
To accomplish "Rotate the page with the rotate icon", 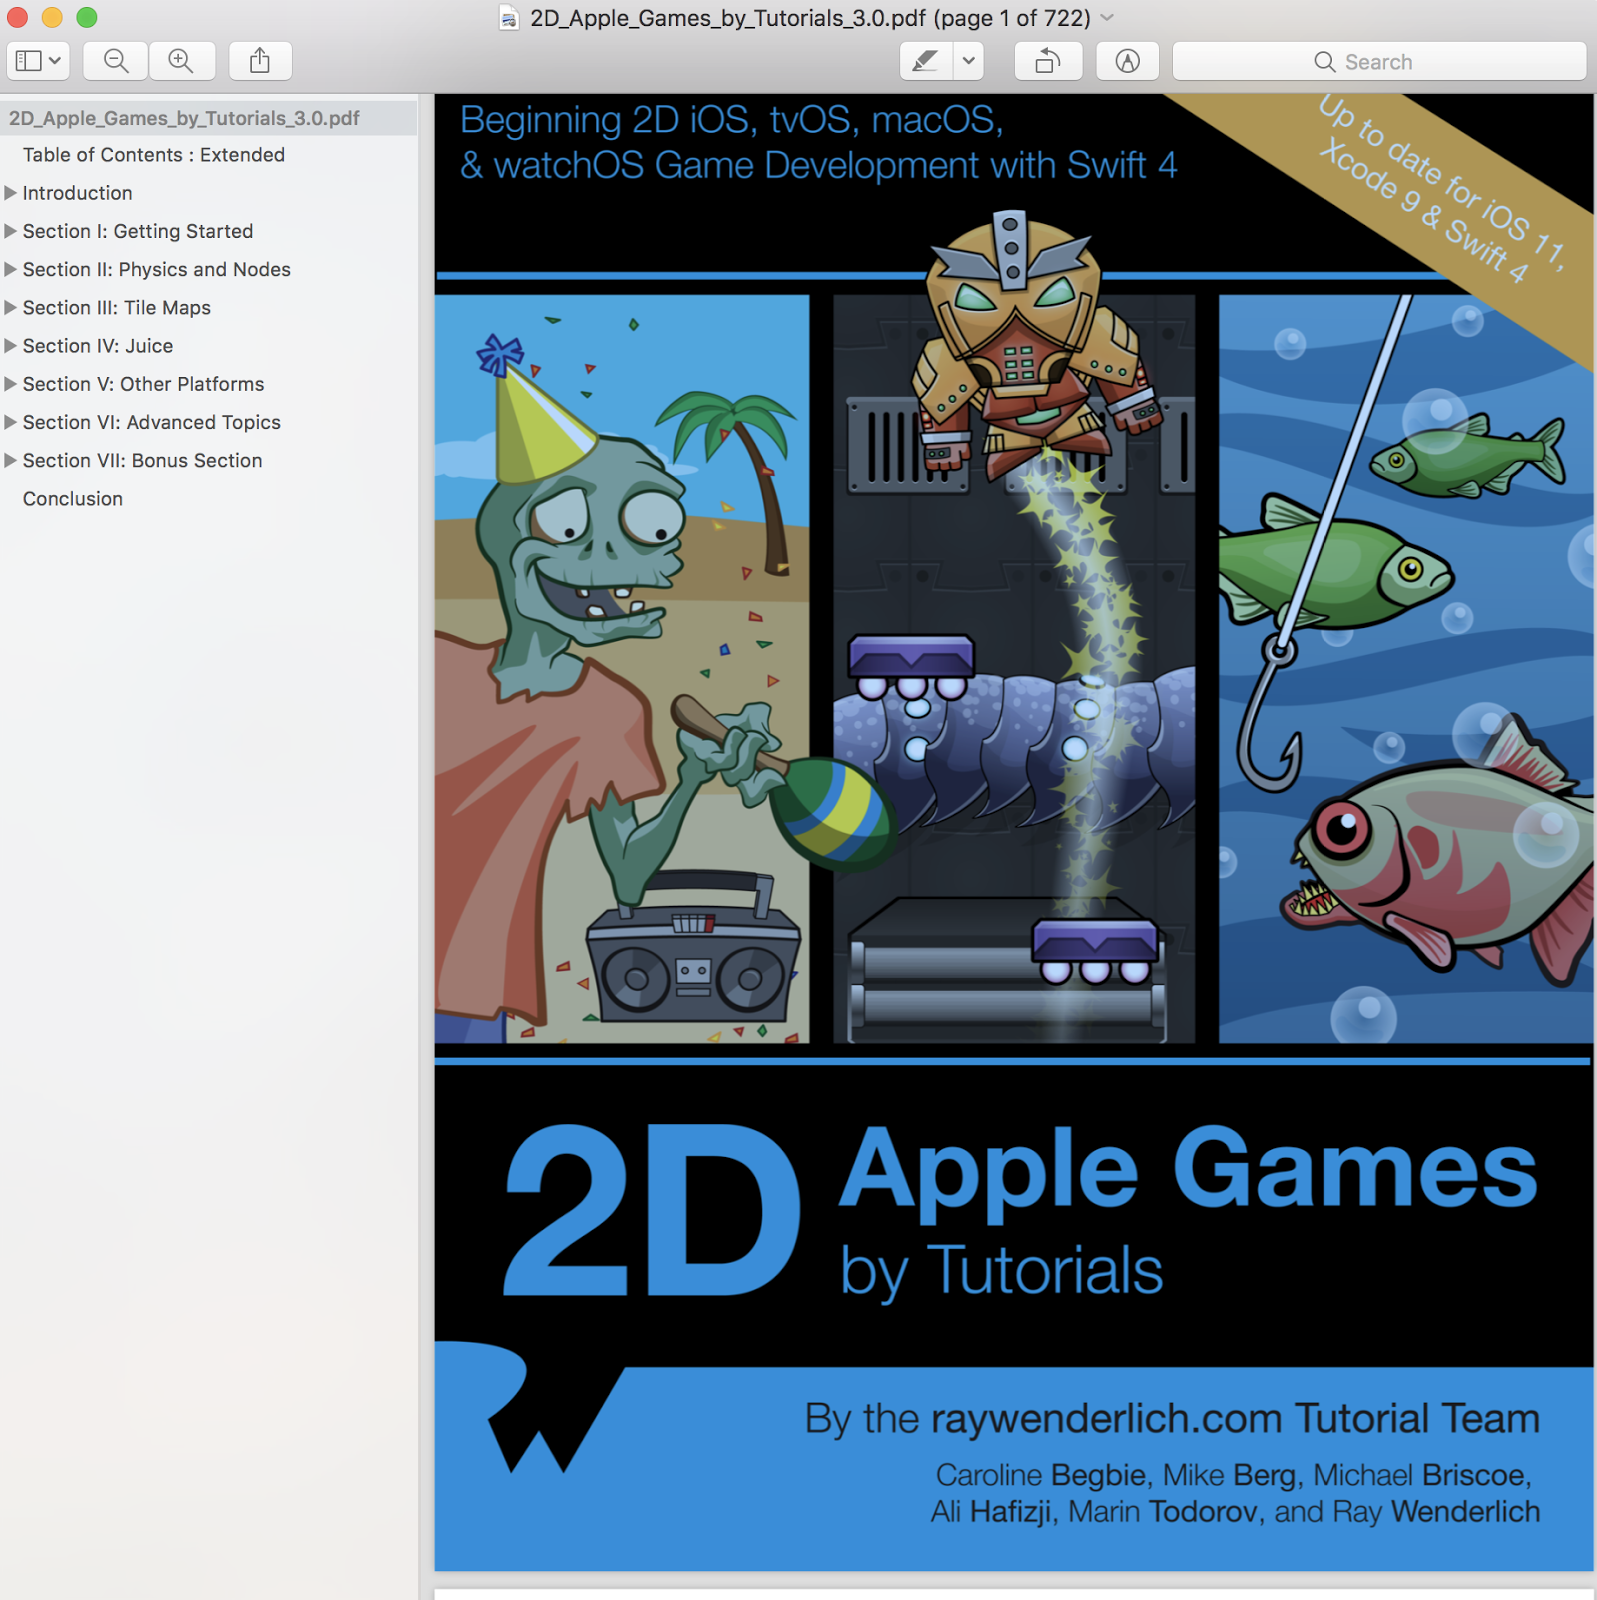I will pyautogui.click(x=1048, y=61).
